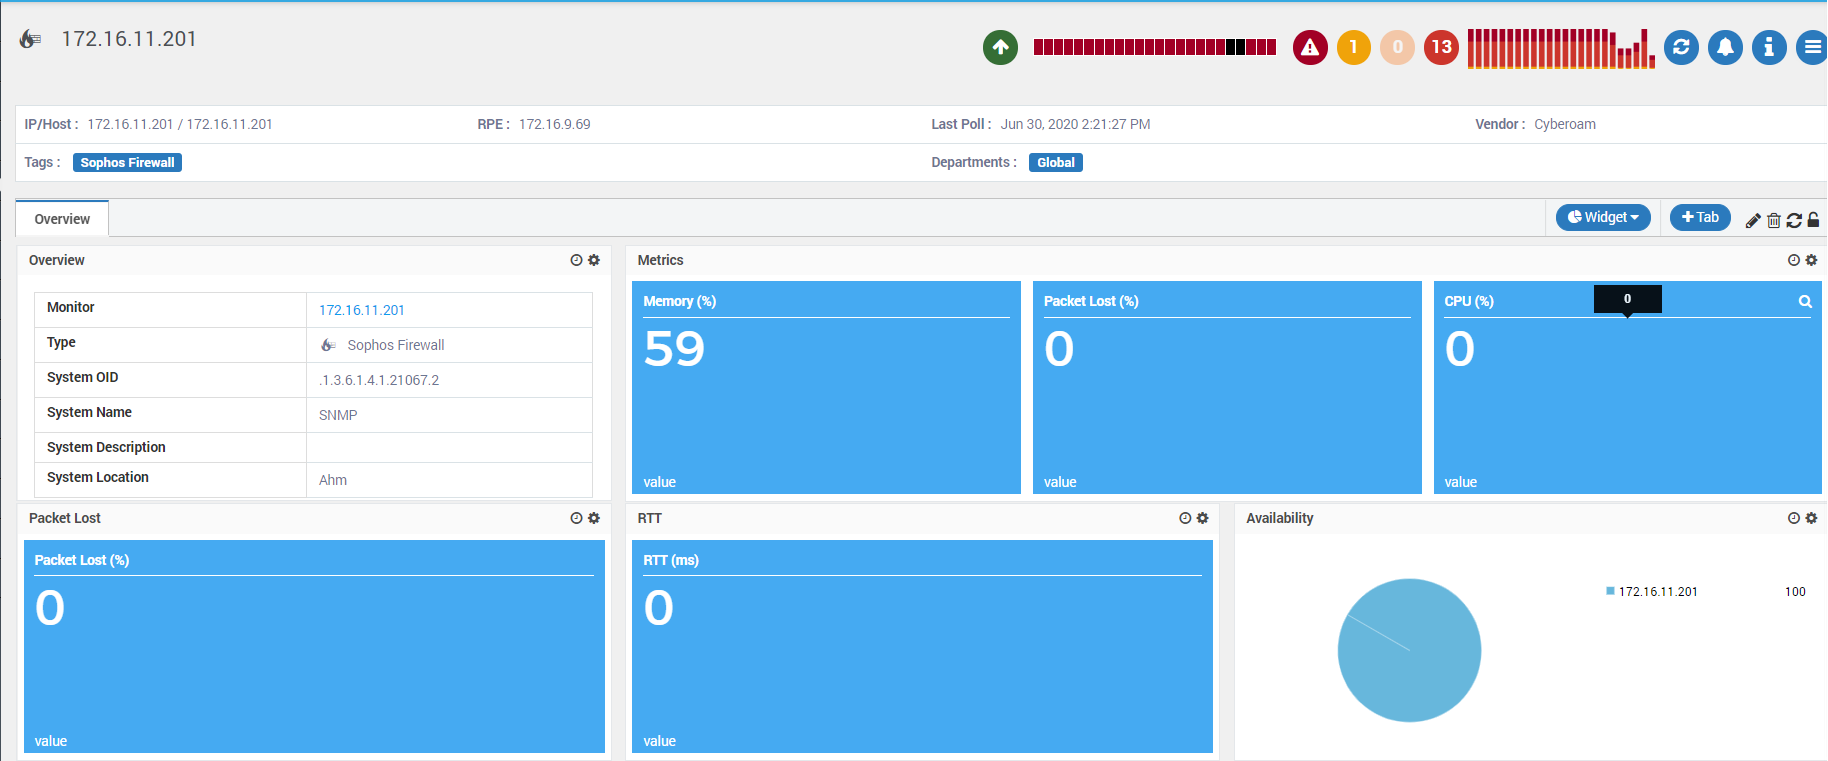This screenshot has width=1828, height=761.
Task: Open the info icon in header
Action: pos(1769,47)
